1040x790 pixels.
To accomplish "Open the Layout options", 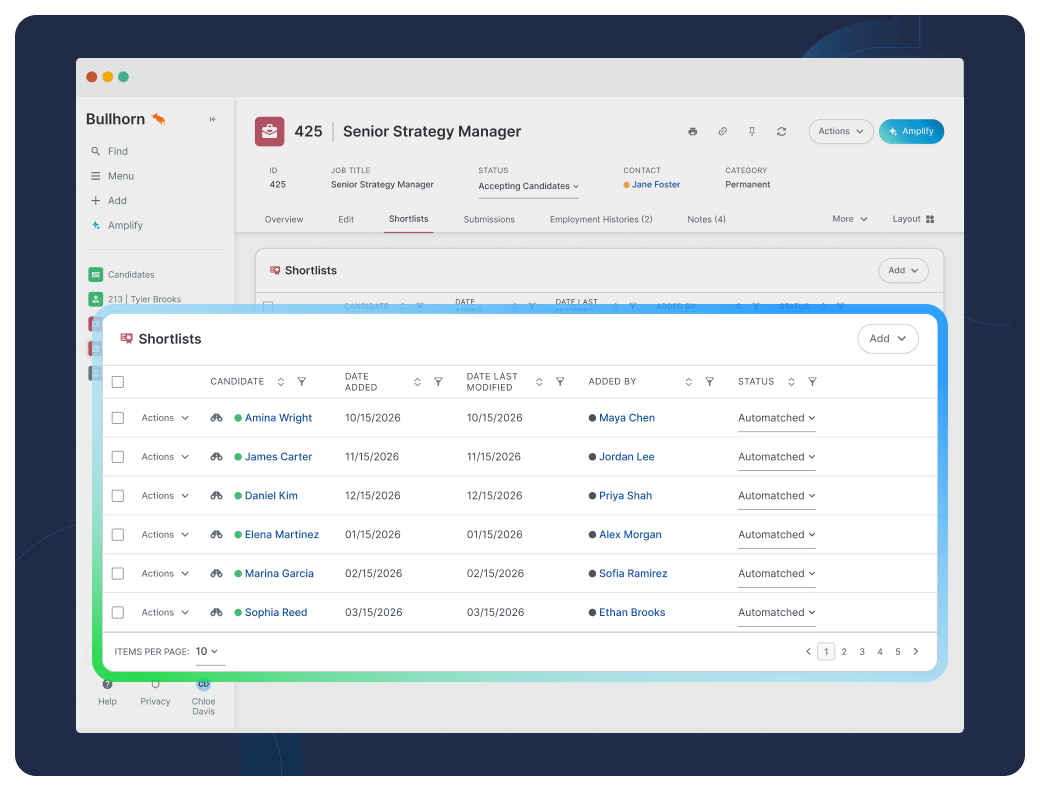I will click(913, 219).
